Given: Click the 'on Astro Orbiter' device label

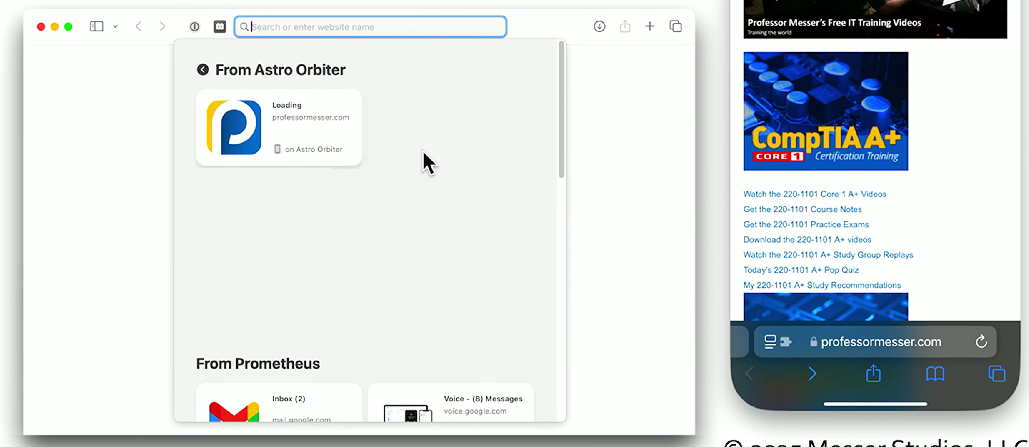Looking at the screenshot, I should (308, 149).
